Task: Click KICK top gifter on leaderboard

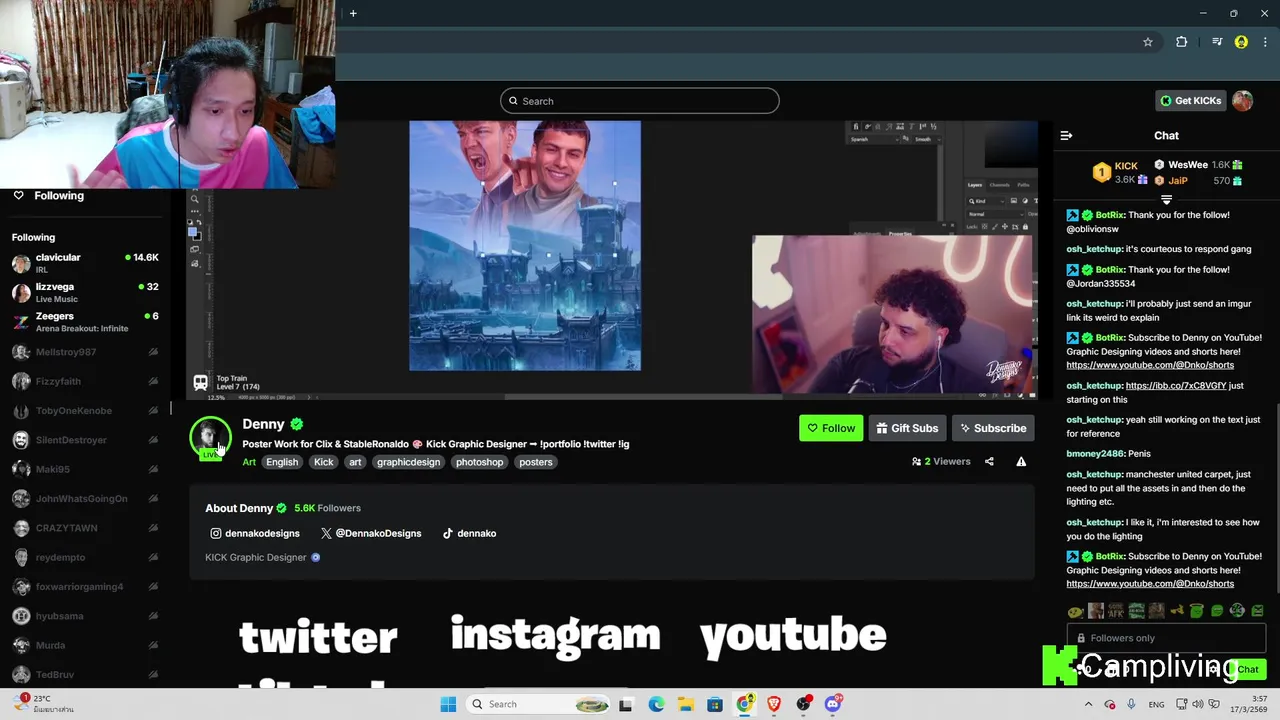Action: click(x=1122, y=172)
